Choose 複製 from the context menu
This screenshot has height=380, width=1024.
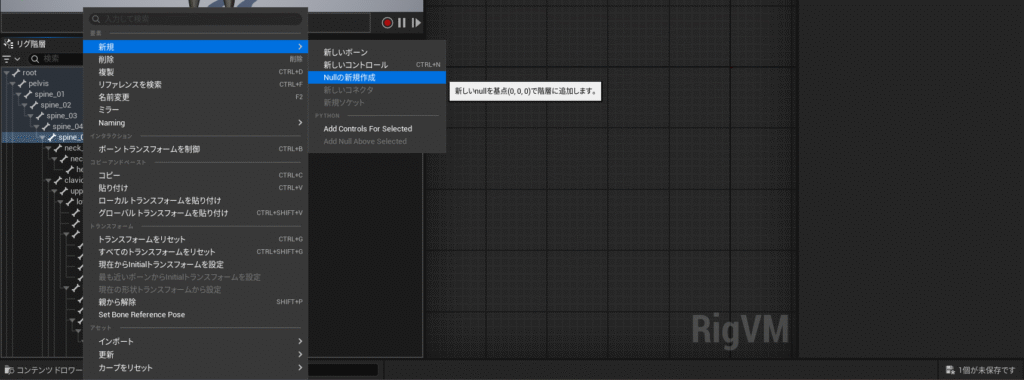pos(195,72)
